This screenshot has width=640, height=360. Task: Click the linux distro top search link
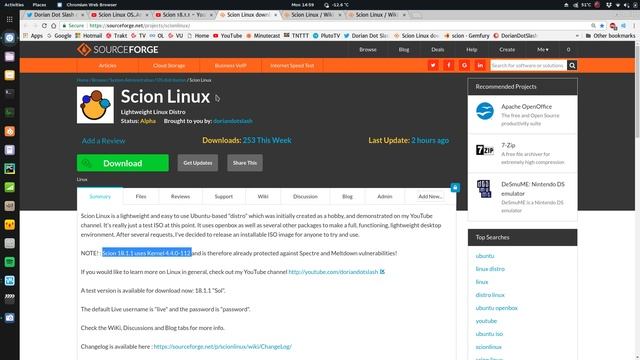pyautogui.click(x=490, y=269)
